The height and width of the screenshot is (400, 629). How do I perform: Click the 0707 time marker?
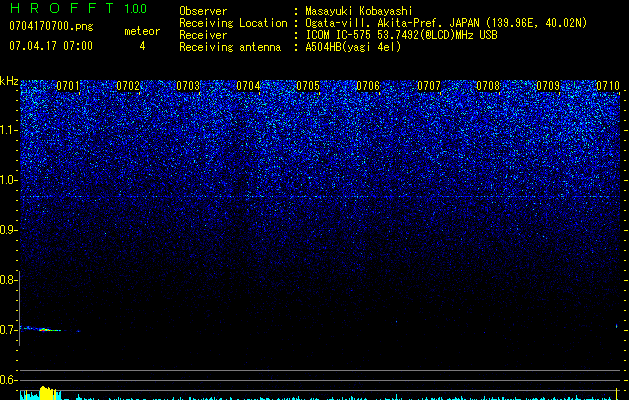(428, 86)
